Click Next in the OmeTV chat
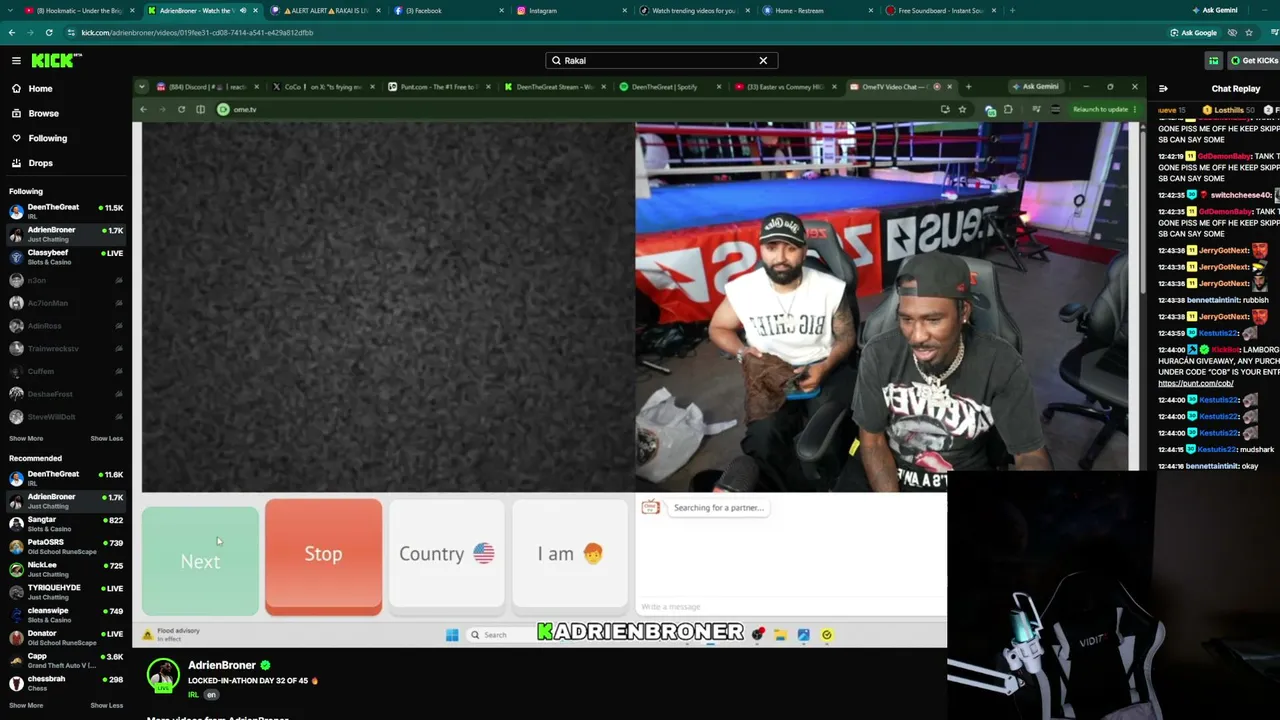 click(200, 561)
